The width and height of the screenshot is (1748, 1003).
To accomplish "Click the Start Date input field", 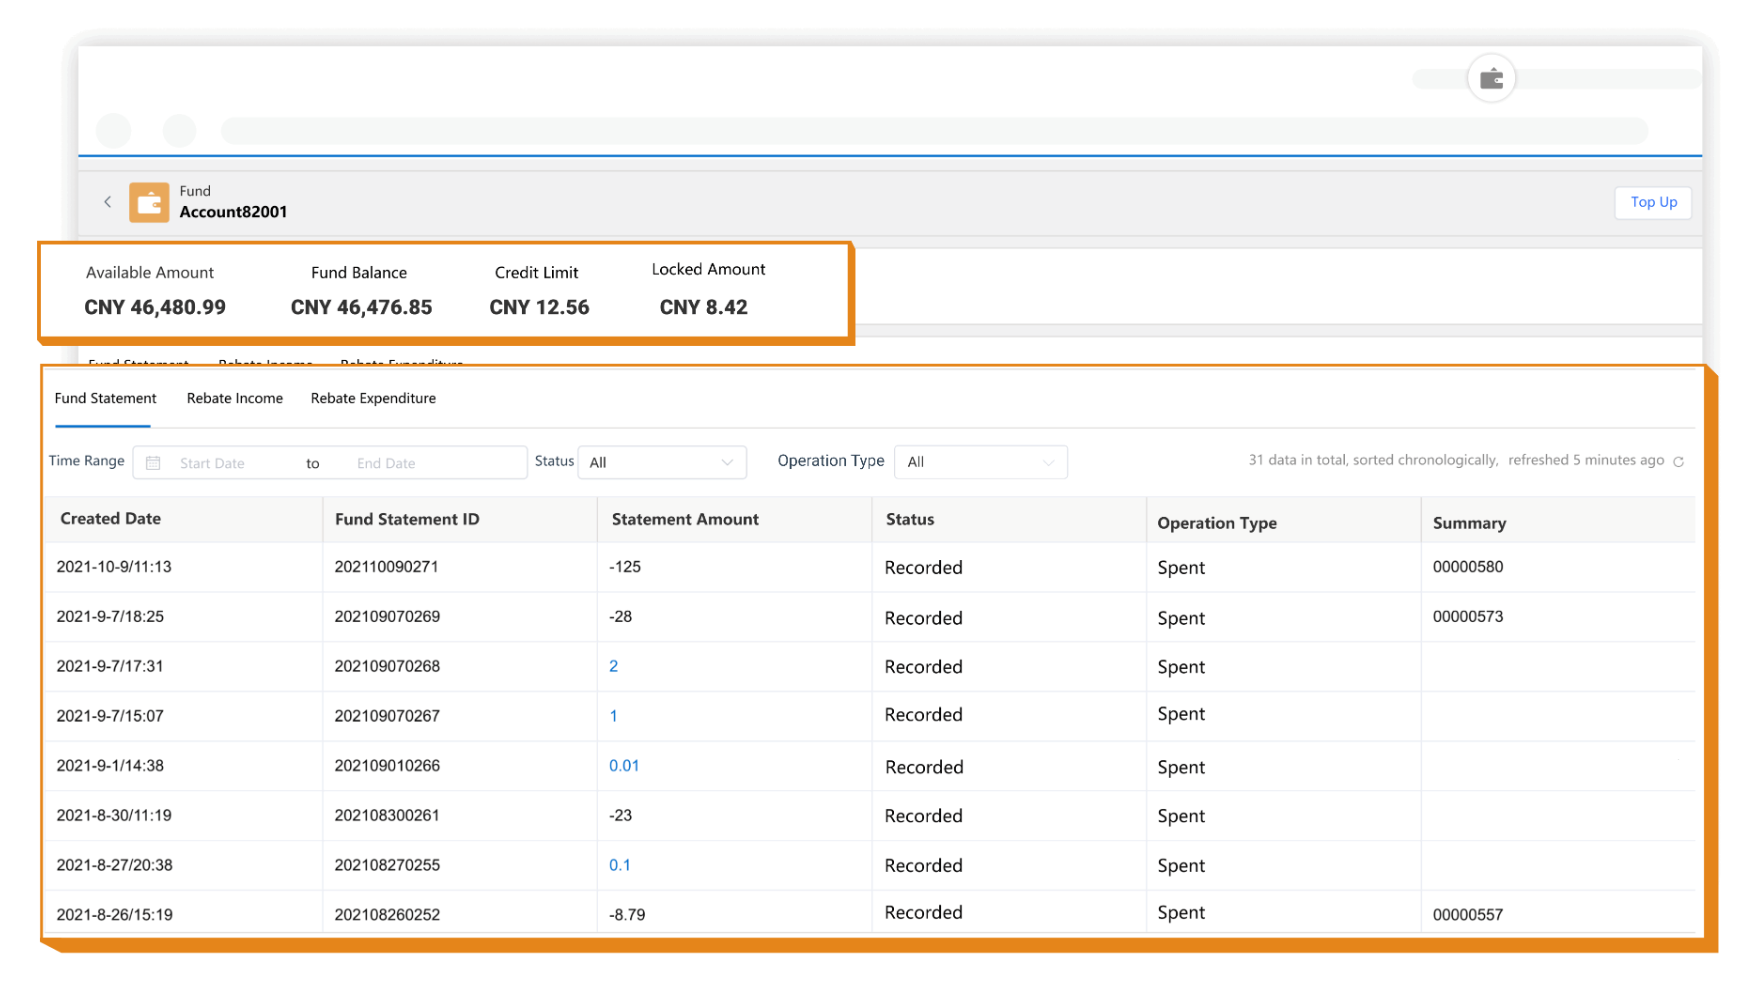I will click(x=212, y=463).
